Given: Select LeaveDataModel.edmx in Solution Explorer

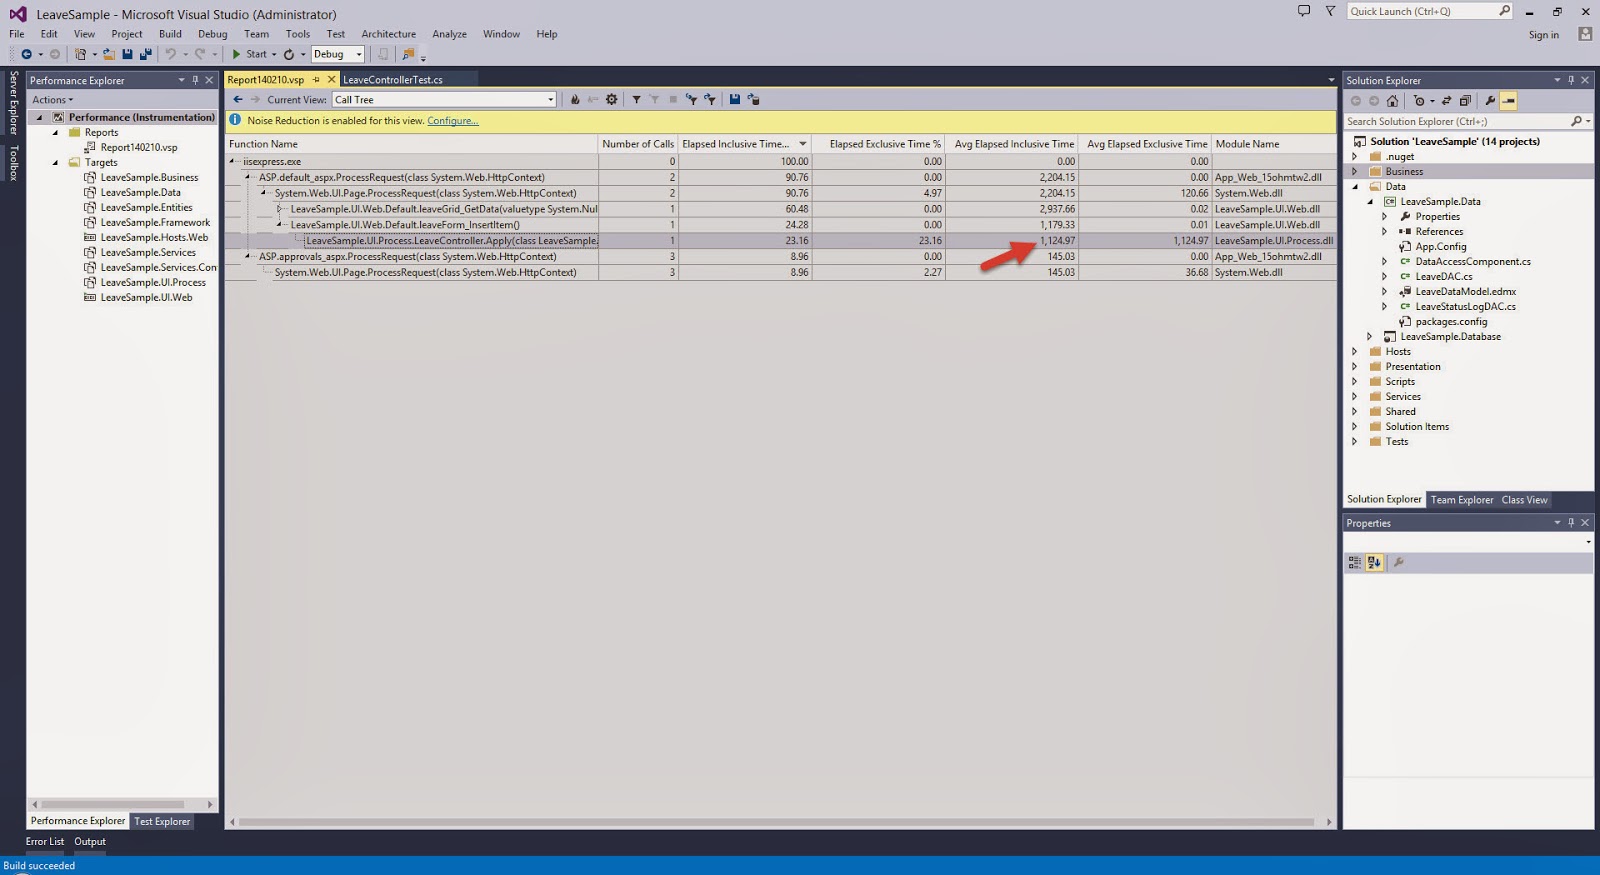Looking at the screenshot, I should [1465, 291].
